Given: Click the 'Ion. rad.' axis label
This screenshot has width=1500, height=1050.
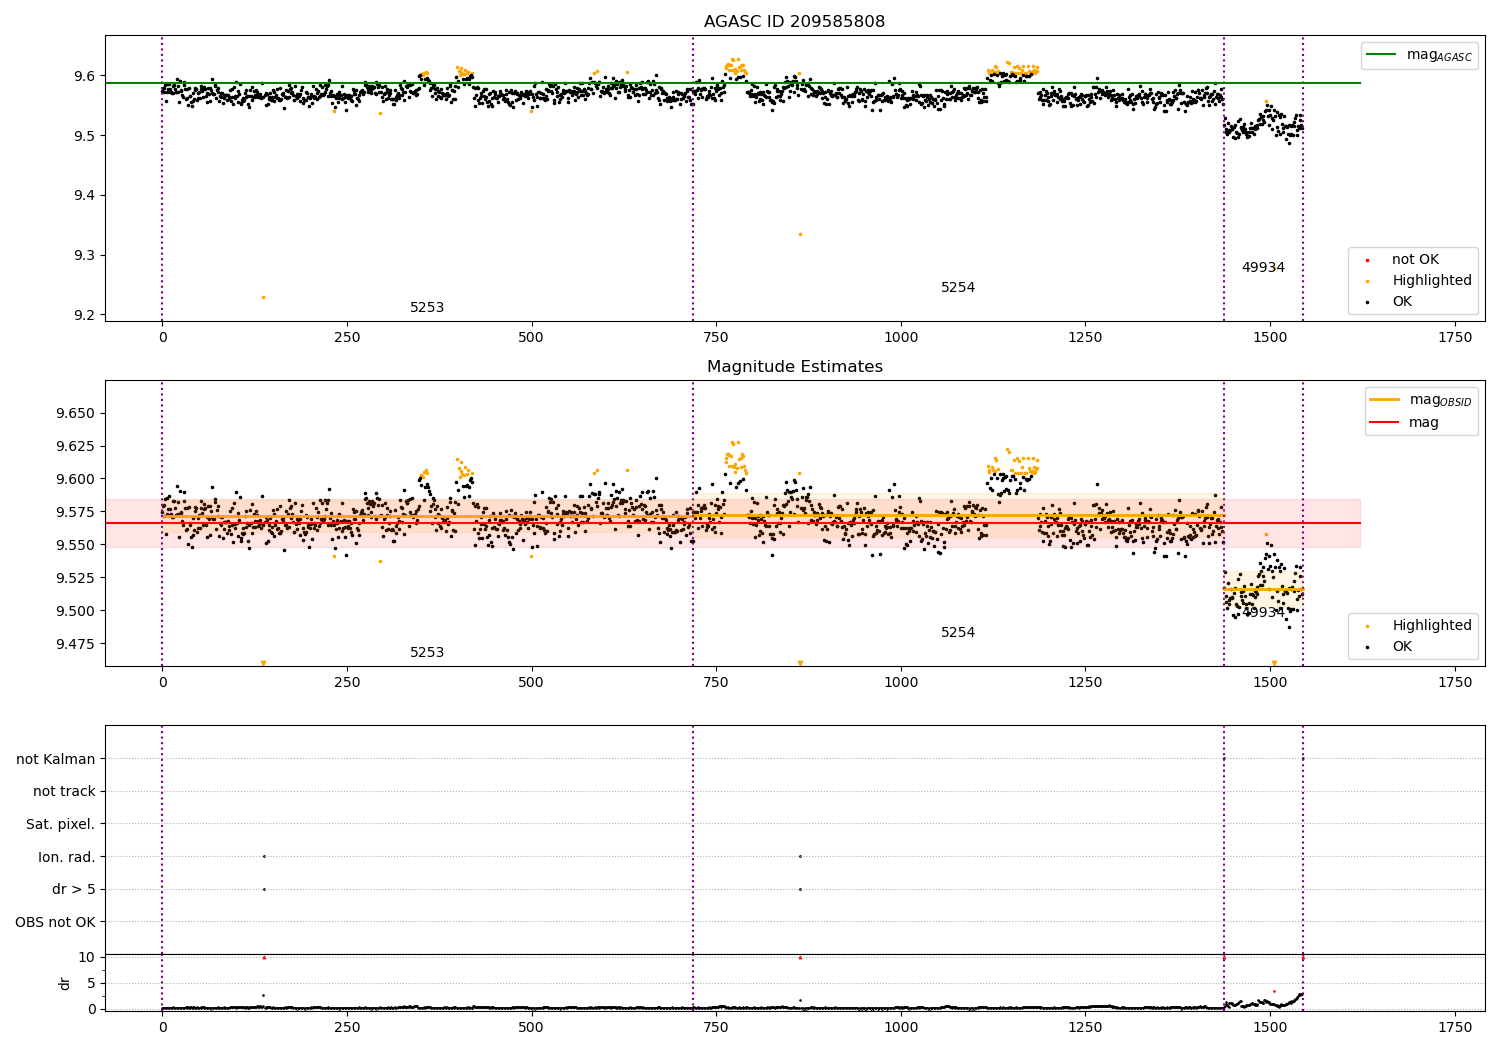Looking at the screenshot, I should (67, 858).
